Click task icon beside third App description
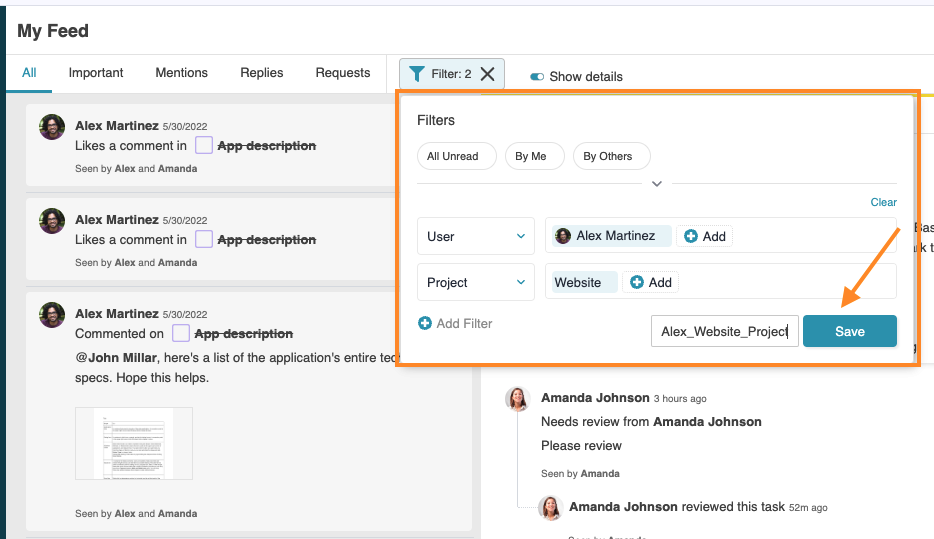The image size is (934, 539). pyautogui.click(x=181, y=333)
